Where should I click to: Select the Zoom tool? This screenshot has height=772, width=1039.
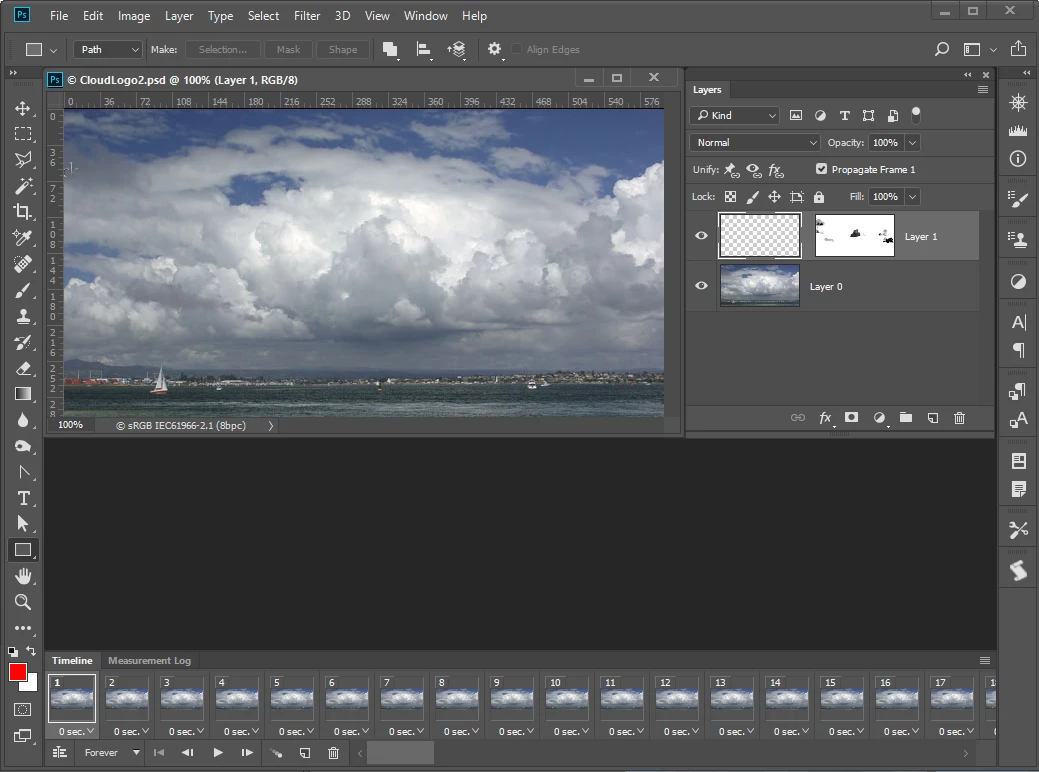23,602
